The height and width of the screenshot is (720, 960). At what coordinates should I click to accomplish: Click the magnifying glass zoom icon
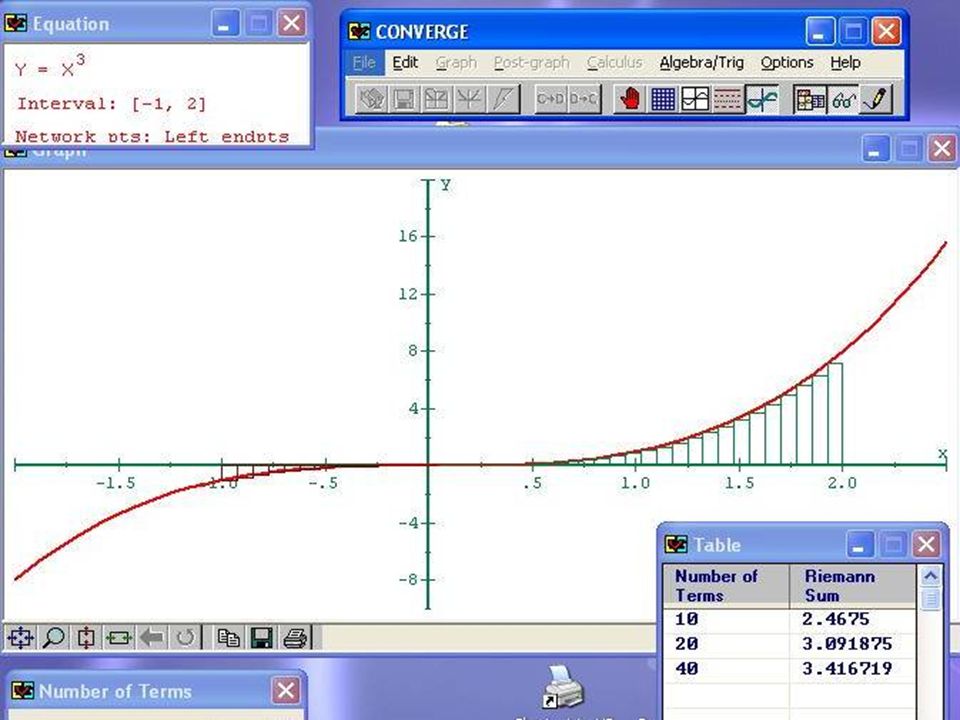click(x=53, y=637)
